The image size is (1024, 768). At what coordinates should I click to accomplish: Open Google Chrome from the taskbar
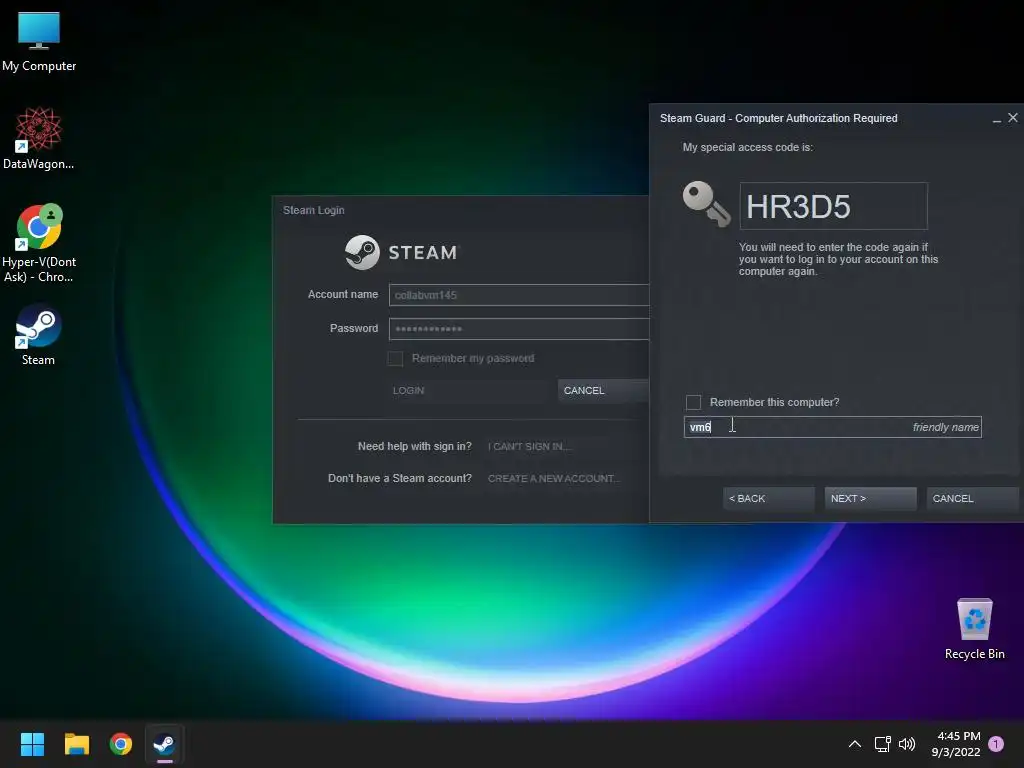click(x=121, y=744)
